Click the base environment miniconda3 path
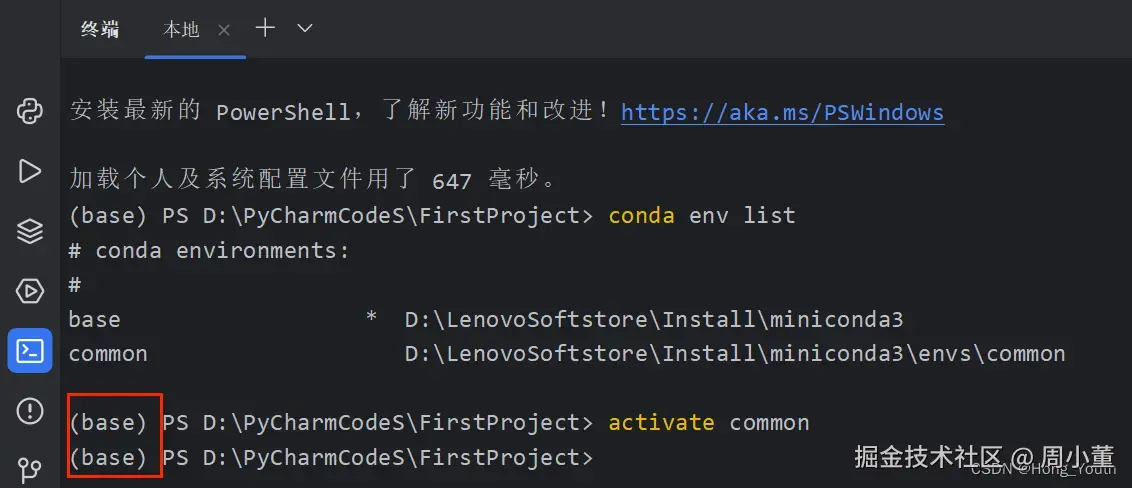Screen dimensions: 1132x488 (x=653, y=319)
